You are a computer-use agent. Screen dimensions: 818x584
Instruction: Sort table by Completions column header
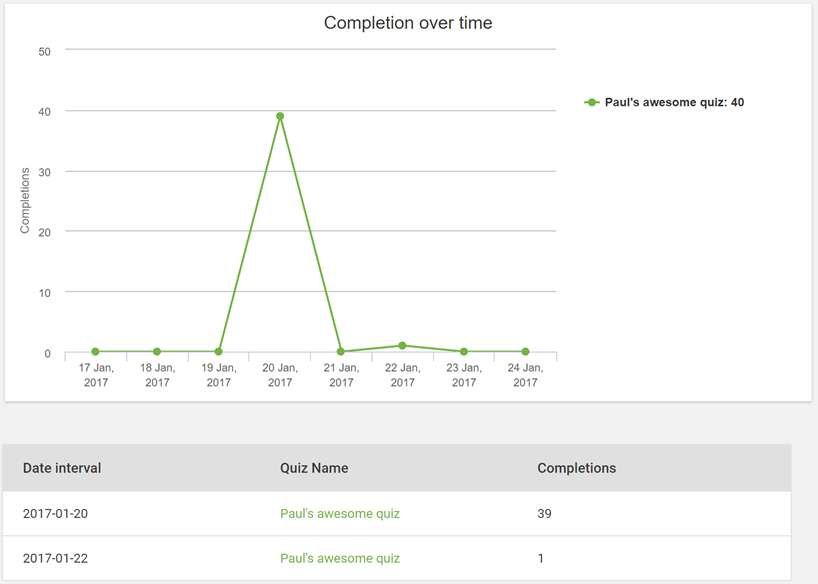[x=576, y=468]
